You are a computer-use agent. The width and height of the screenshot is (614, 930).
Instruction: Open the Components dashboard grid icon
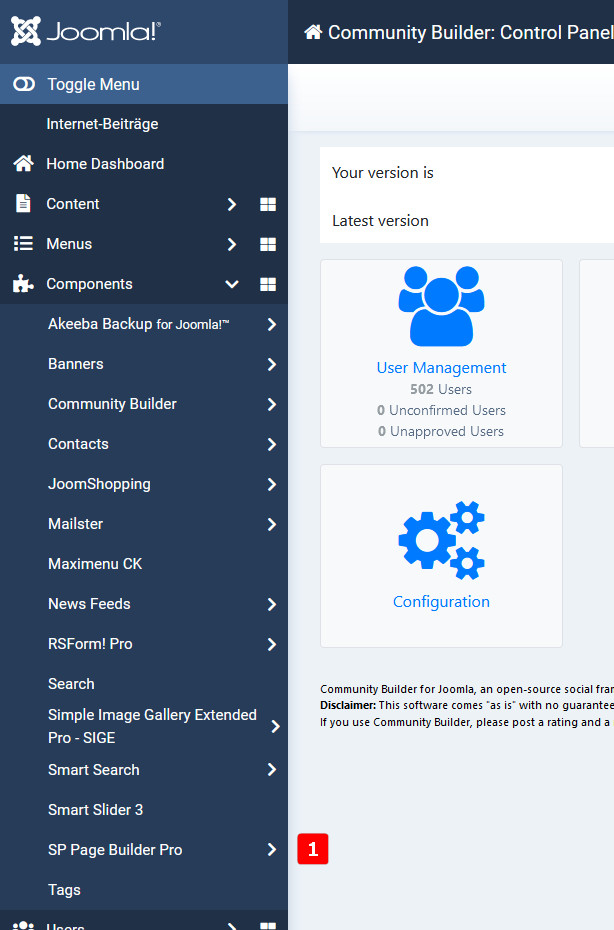pyautogui.click(x=268, y=284)
